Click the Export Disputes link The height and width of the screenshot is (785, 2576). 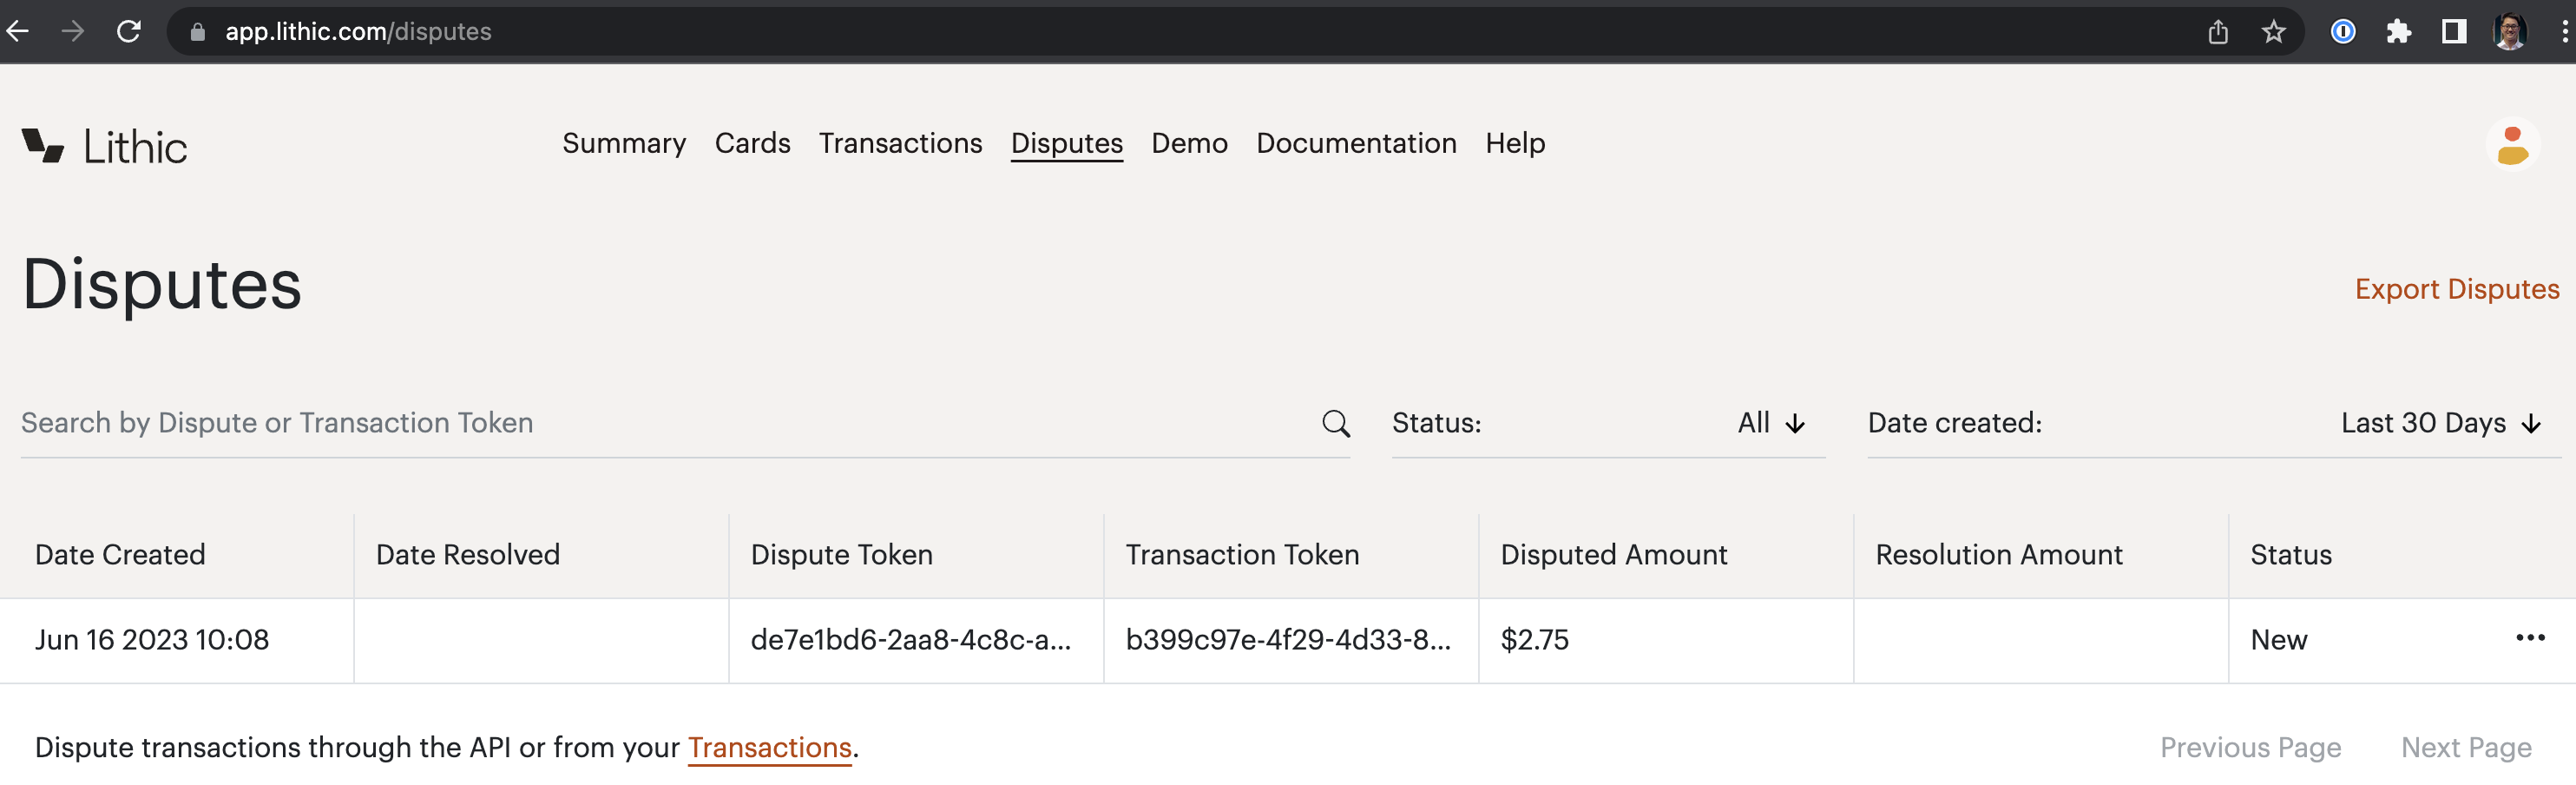pos(2457,289)
